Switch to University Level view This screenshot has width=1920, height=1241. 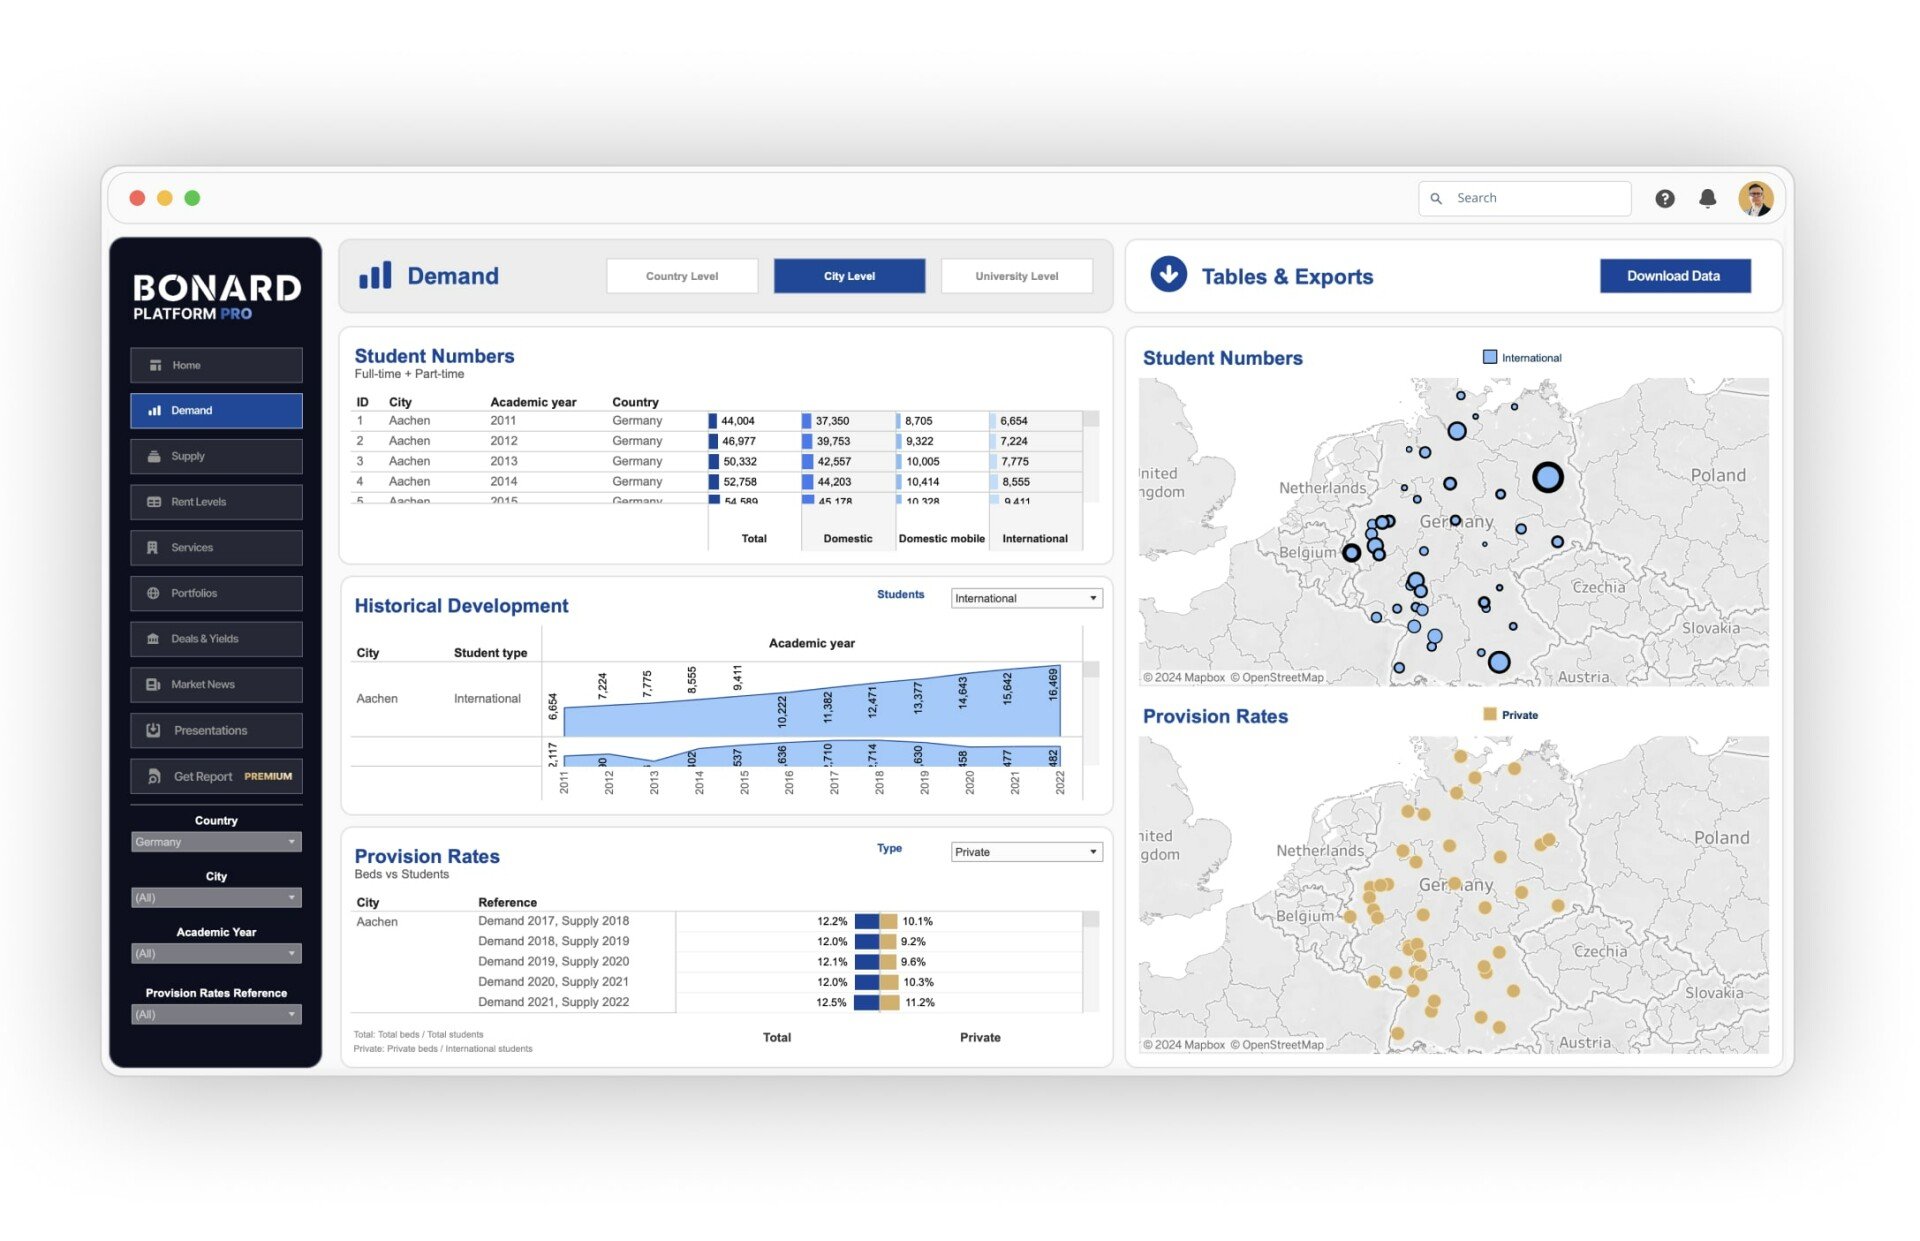click(1016, 276)
